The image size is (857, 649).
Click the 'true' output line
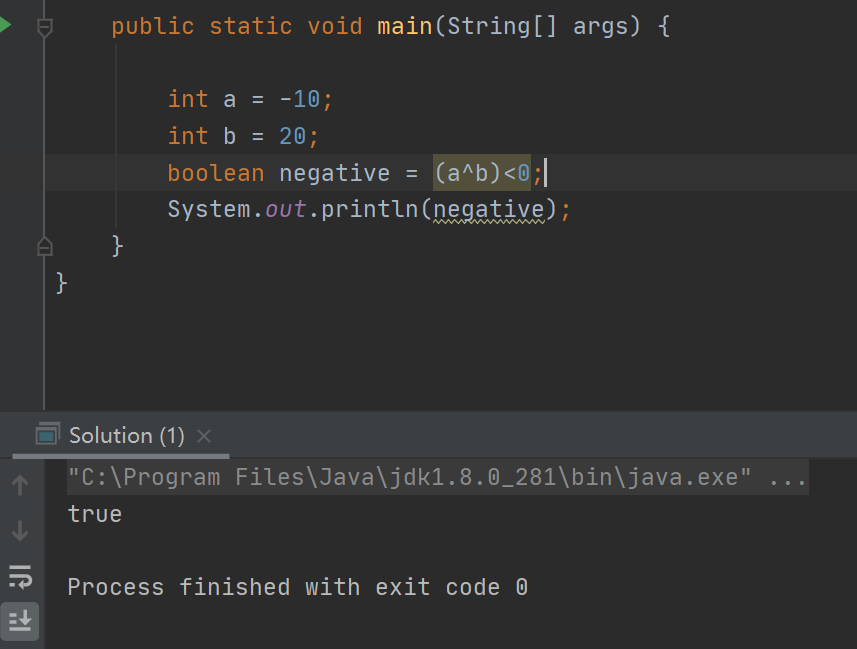click(x=95, y=514)
